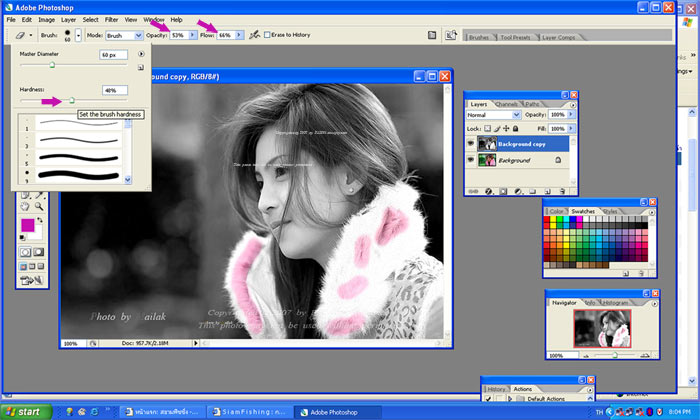
Task: Toggle lock all for layer
Action: (x=515, y=129)
